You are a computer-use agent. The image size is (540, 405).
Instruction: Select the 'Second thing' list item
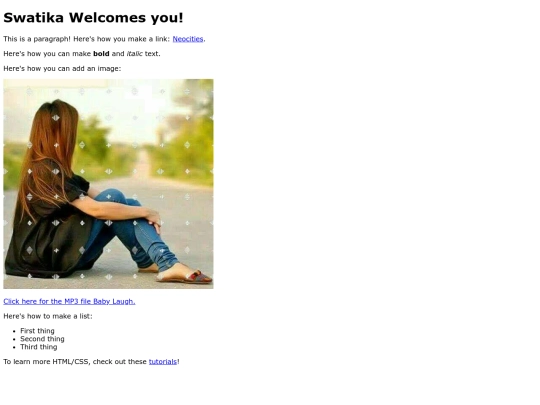[x=42, y=339]
